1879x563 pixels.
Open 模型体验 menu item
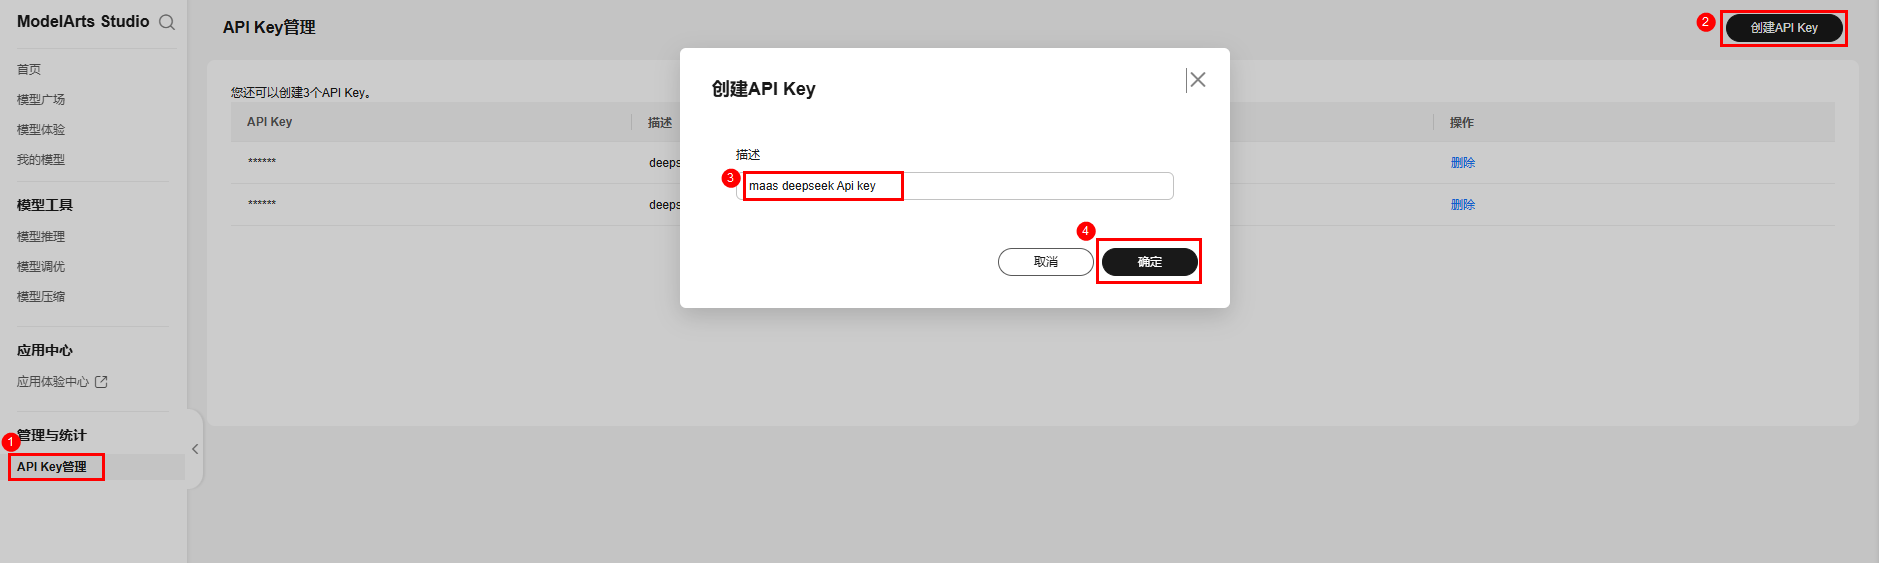pyautogui.click(x=41, y=129)
